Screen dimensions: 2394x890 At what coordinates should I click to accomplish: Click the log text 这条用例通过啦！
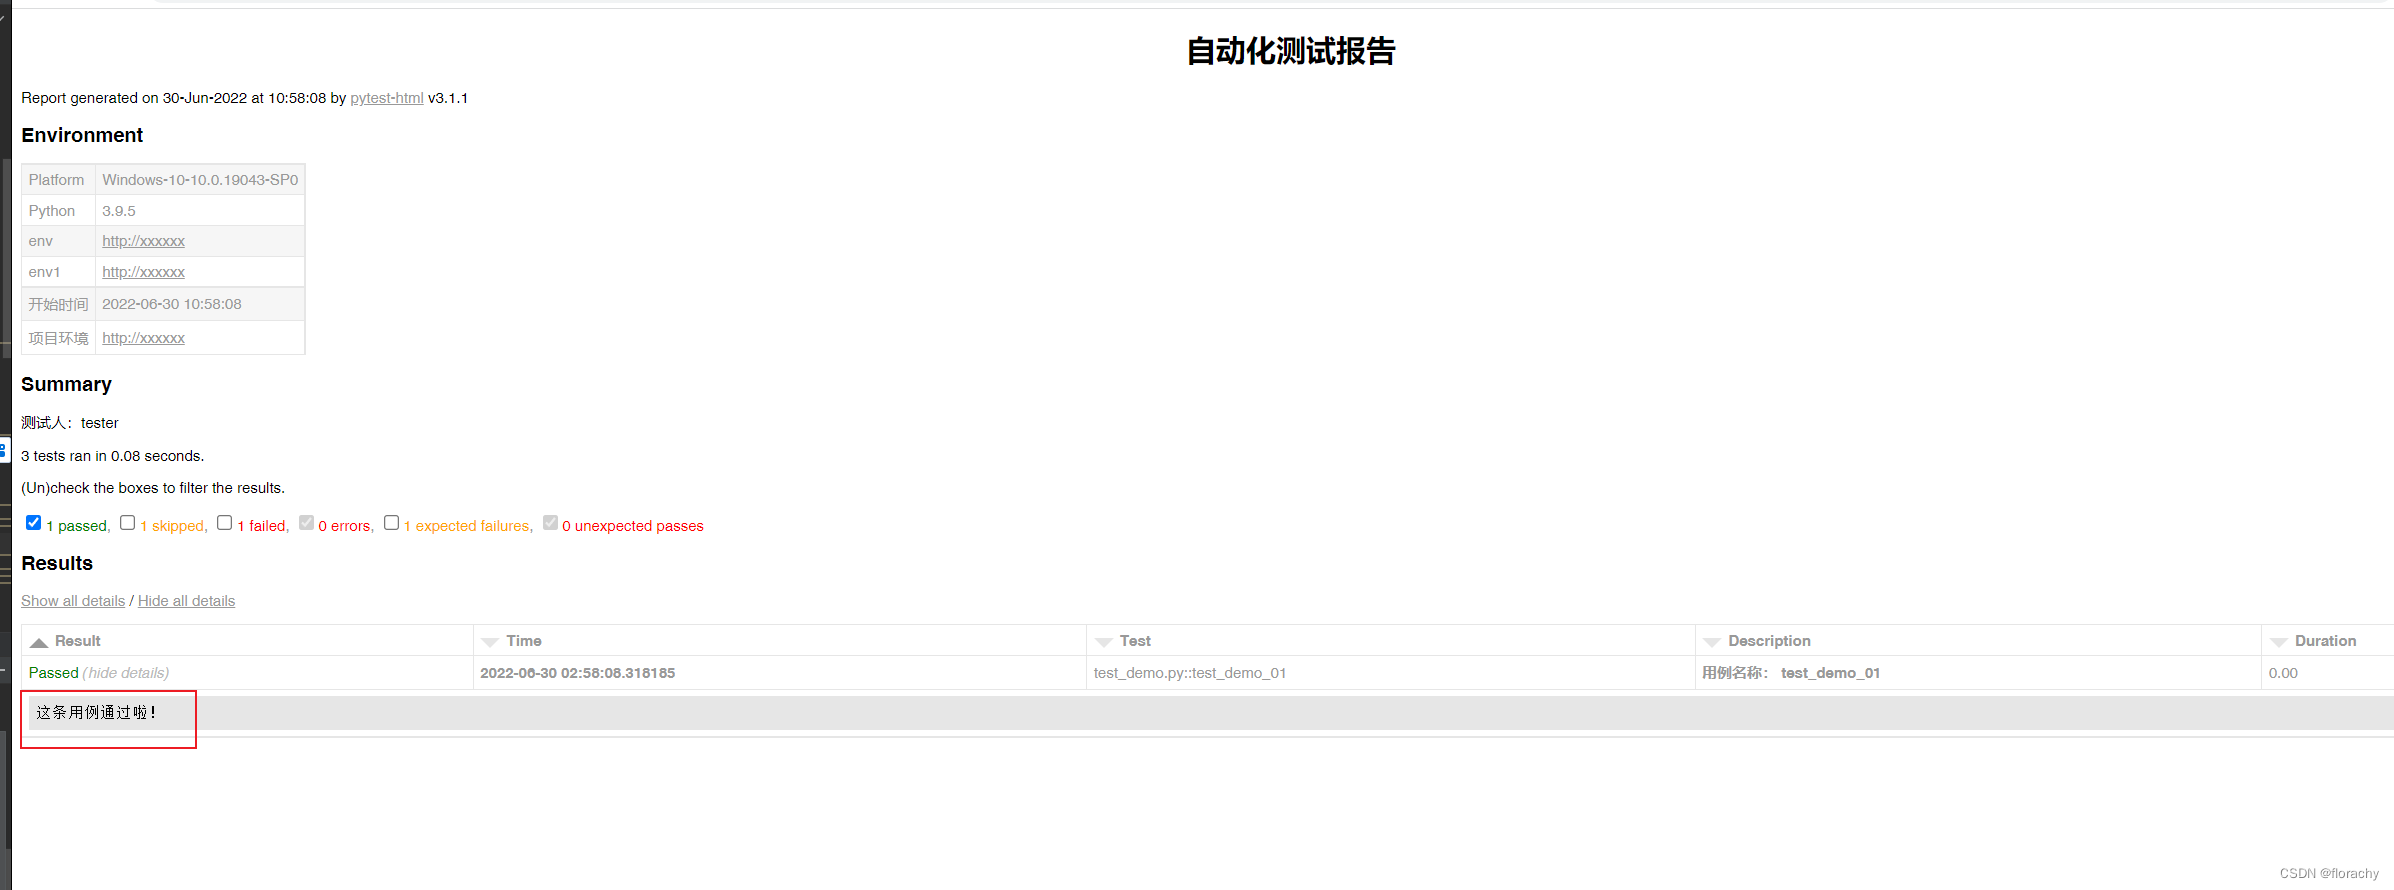(x=97, y=713)
